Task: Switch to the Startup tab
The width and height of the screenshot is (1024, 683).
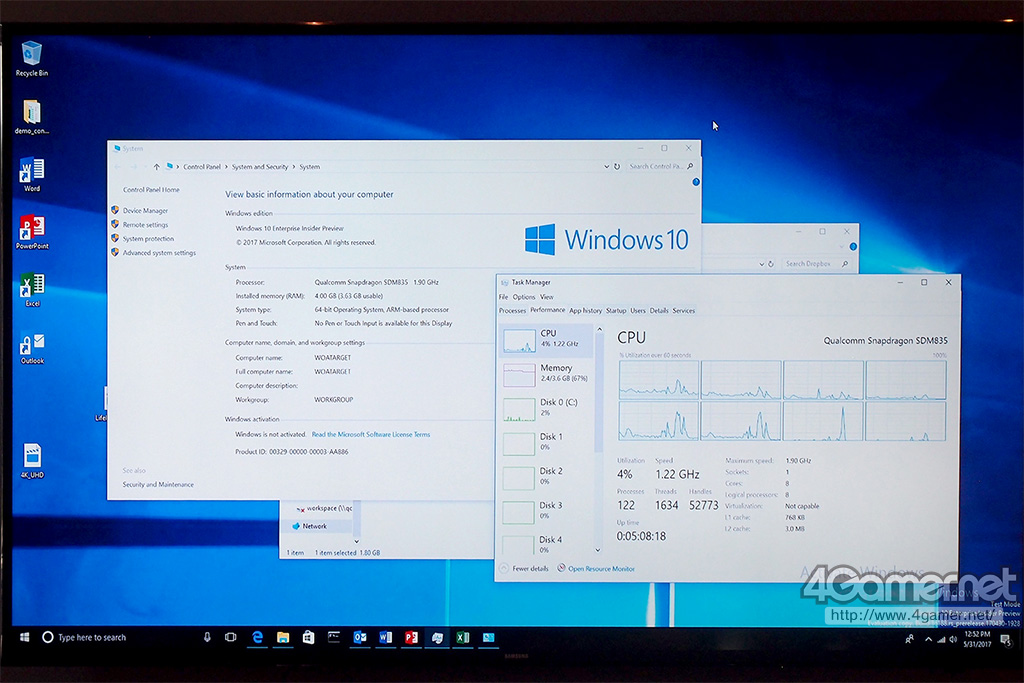Action: coord(616,311)
